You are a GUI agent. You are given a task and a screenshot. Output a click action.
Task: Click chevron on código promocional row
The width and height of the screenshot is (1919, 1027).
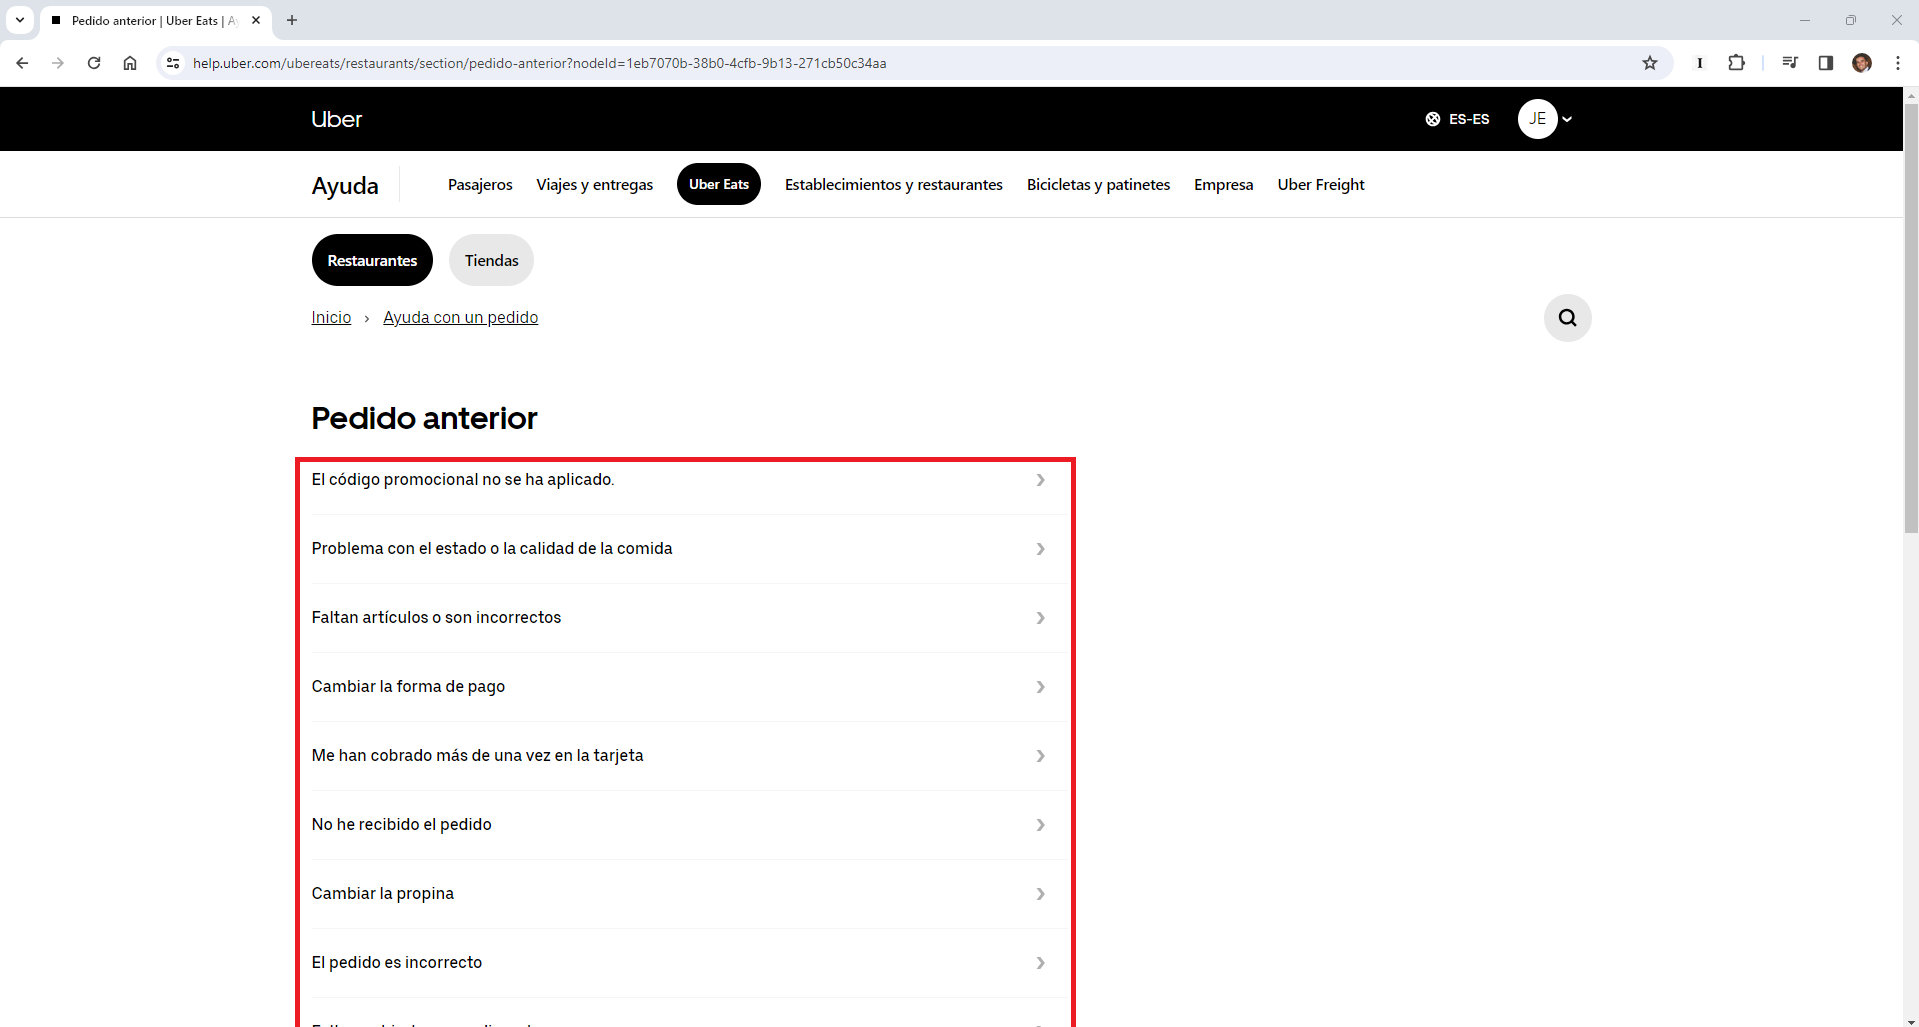1041,480
